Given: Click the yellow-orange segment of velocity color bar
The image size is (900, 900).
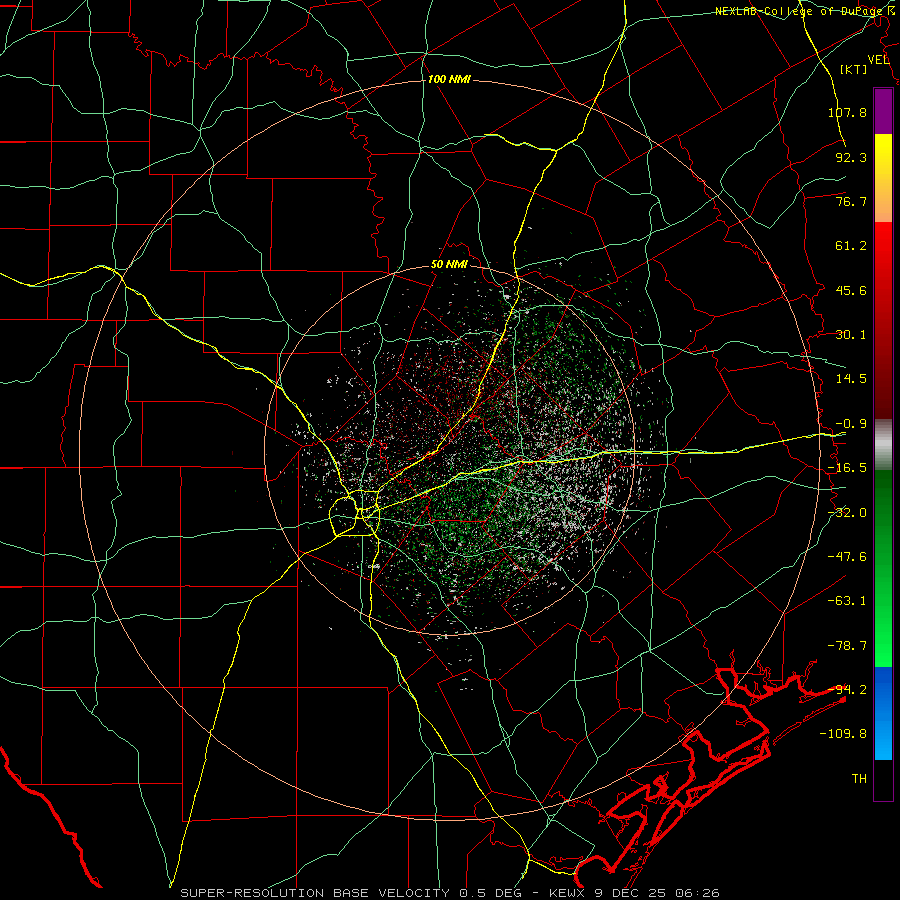Looking at the screenshot, I should (883, 178).
